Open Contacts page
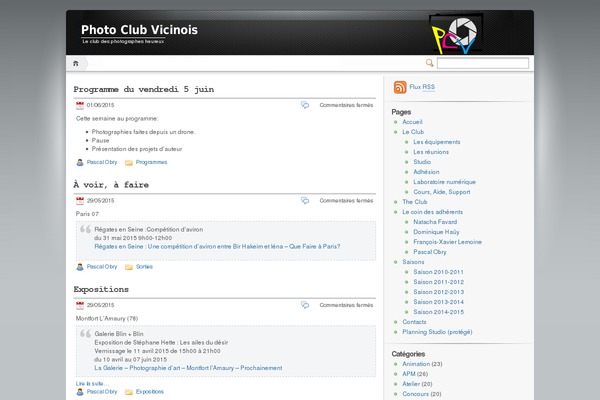This screenshot has height=400, width=600. point(414,322)
